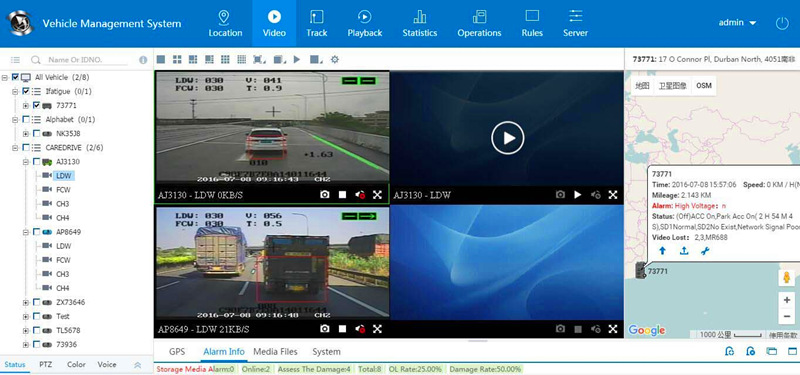Stop the AP8649 LDW video stream
The height and width of the screenshot is (375, 800).
[342, 329]
